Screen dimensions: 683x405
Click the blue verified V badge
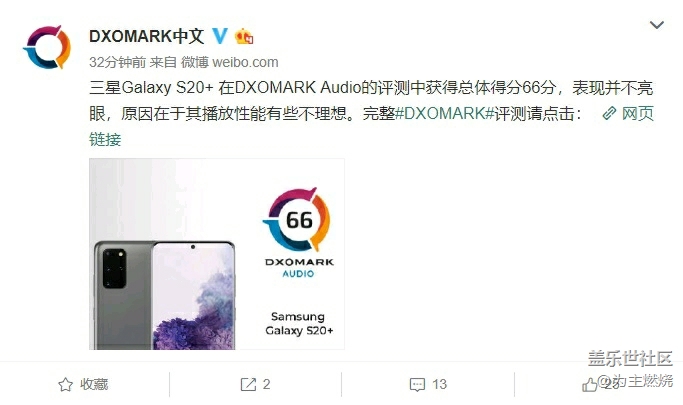(x=220, y=36)
